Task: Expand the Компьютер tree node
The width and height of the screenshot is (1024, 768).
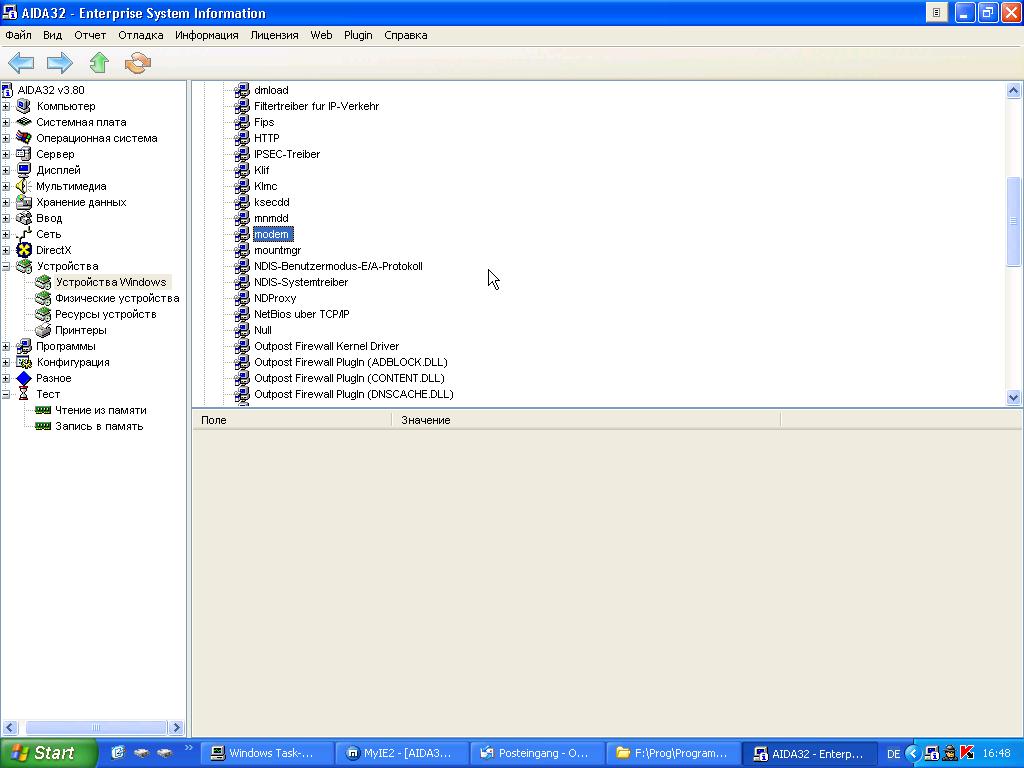Action: [6, 106]
